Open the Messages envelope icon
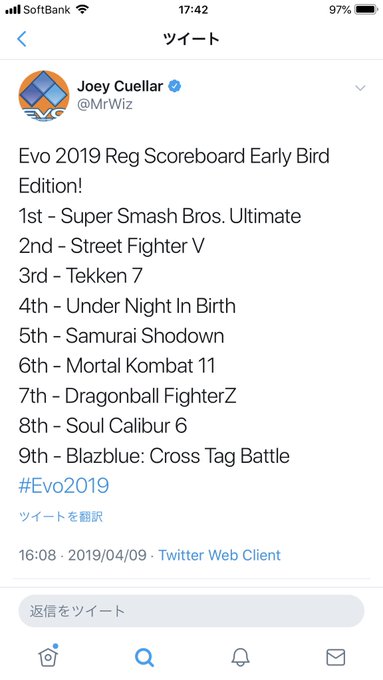This screenshot has height=680, width=383. 336,657
